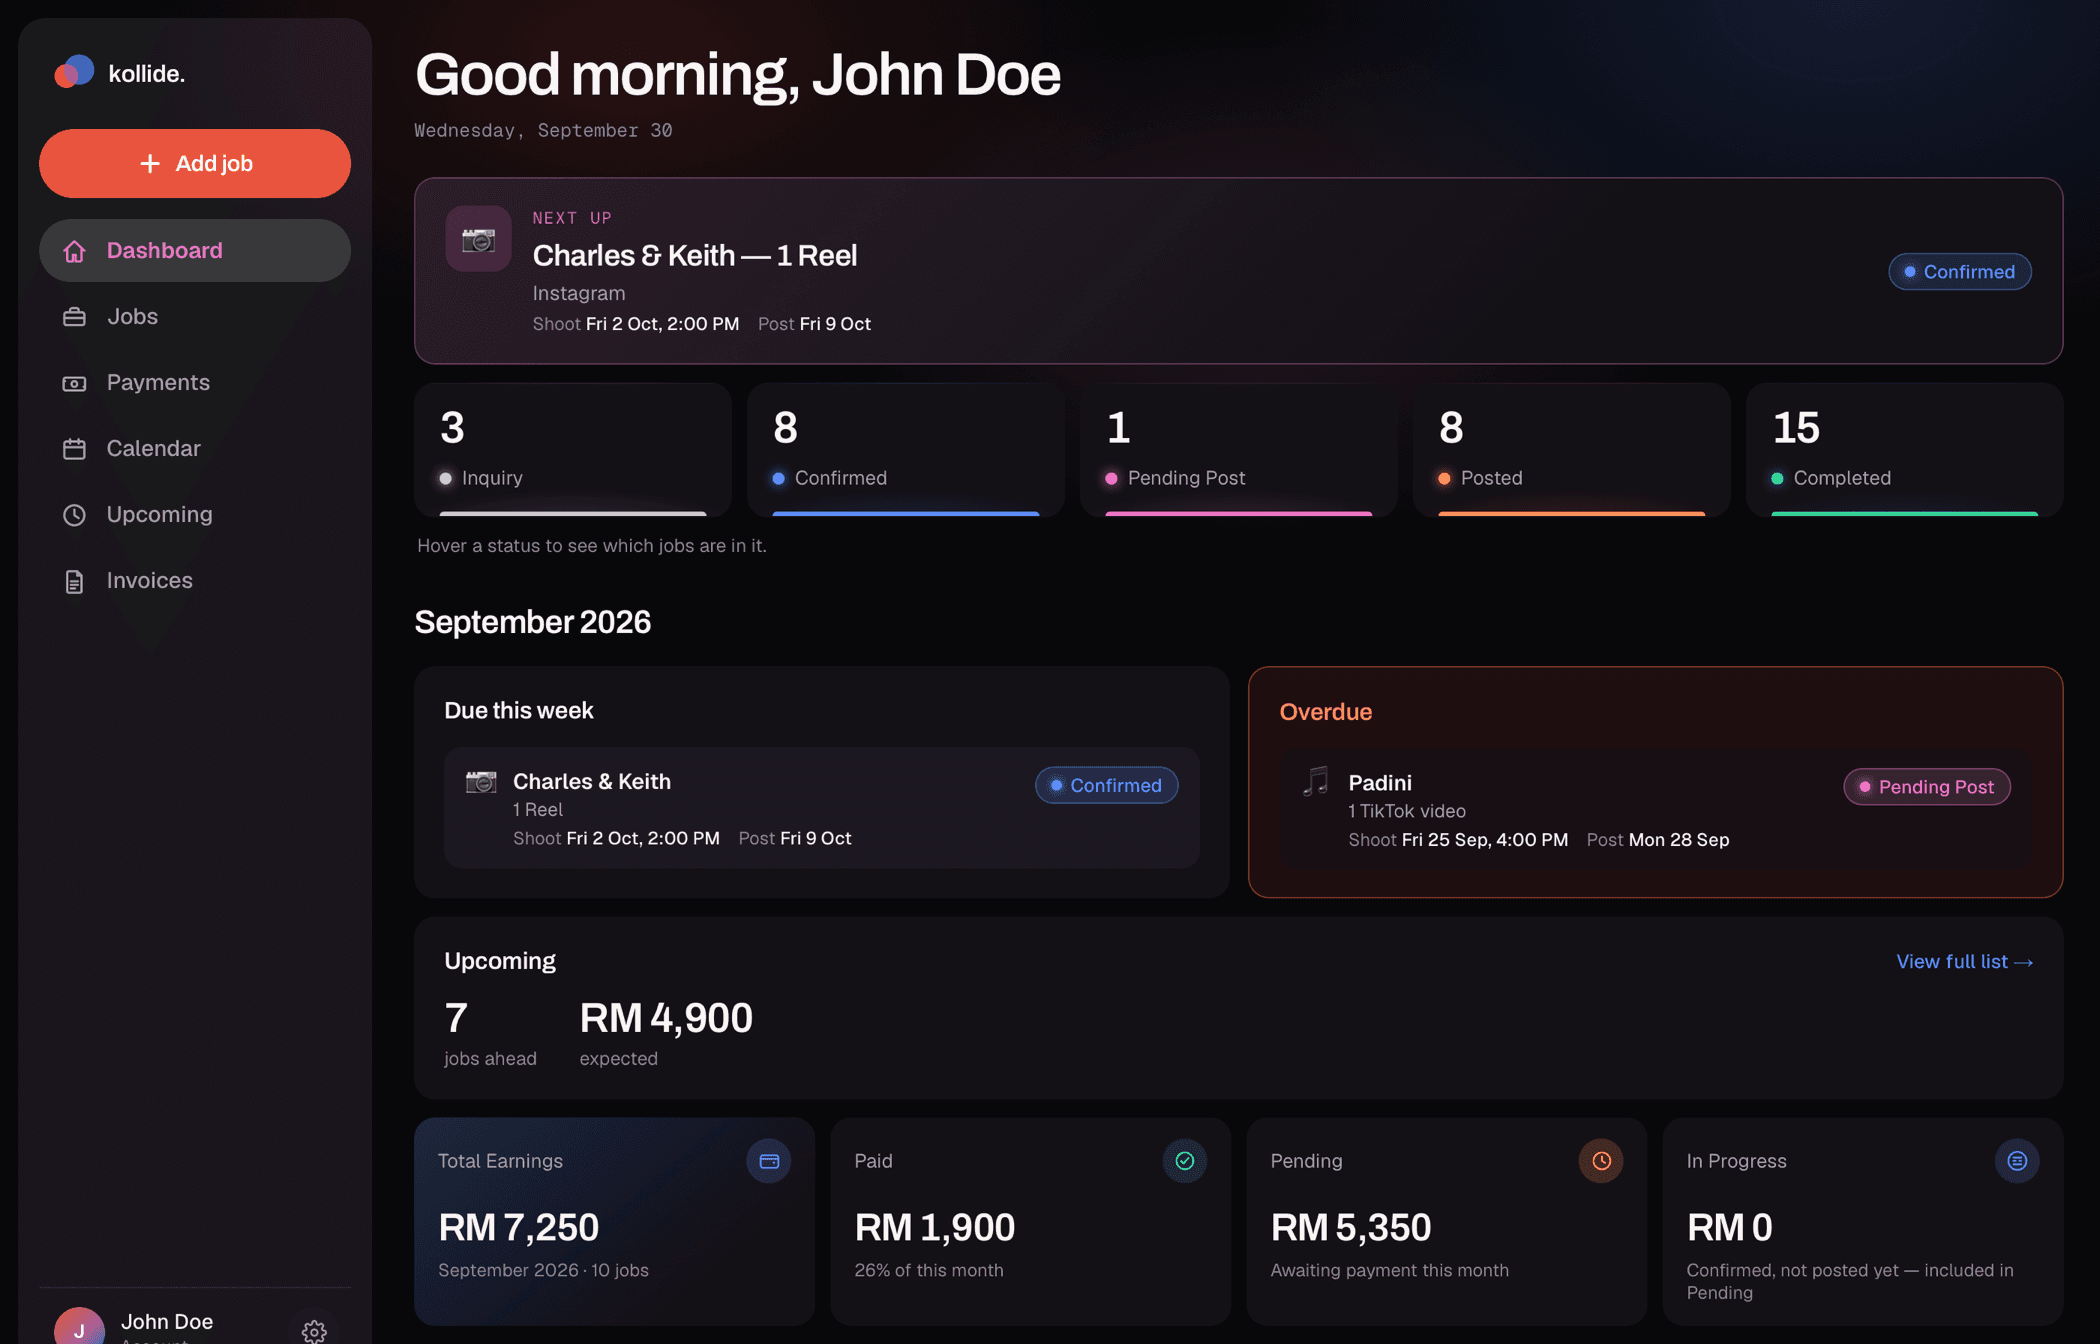Viewport: 2100px width, 1344px height.
Task: Select the Posted status card
Action: pyautogui.click(x=1572, y=450)
